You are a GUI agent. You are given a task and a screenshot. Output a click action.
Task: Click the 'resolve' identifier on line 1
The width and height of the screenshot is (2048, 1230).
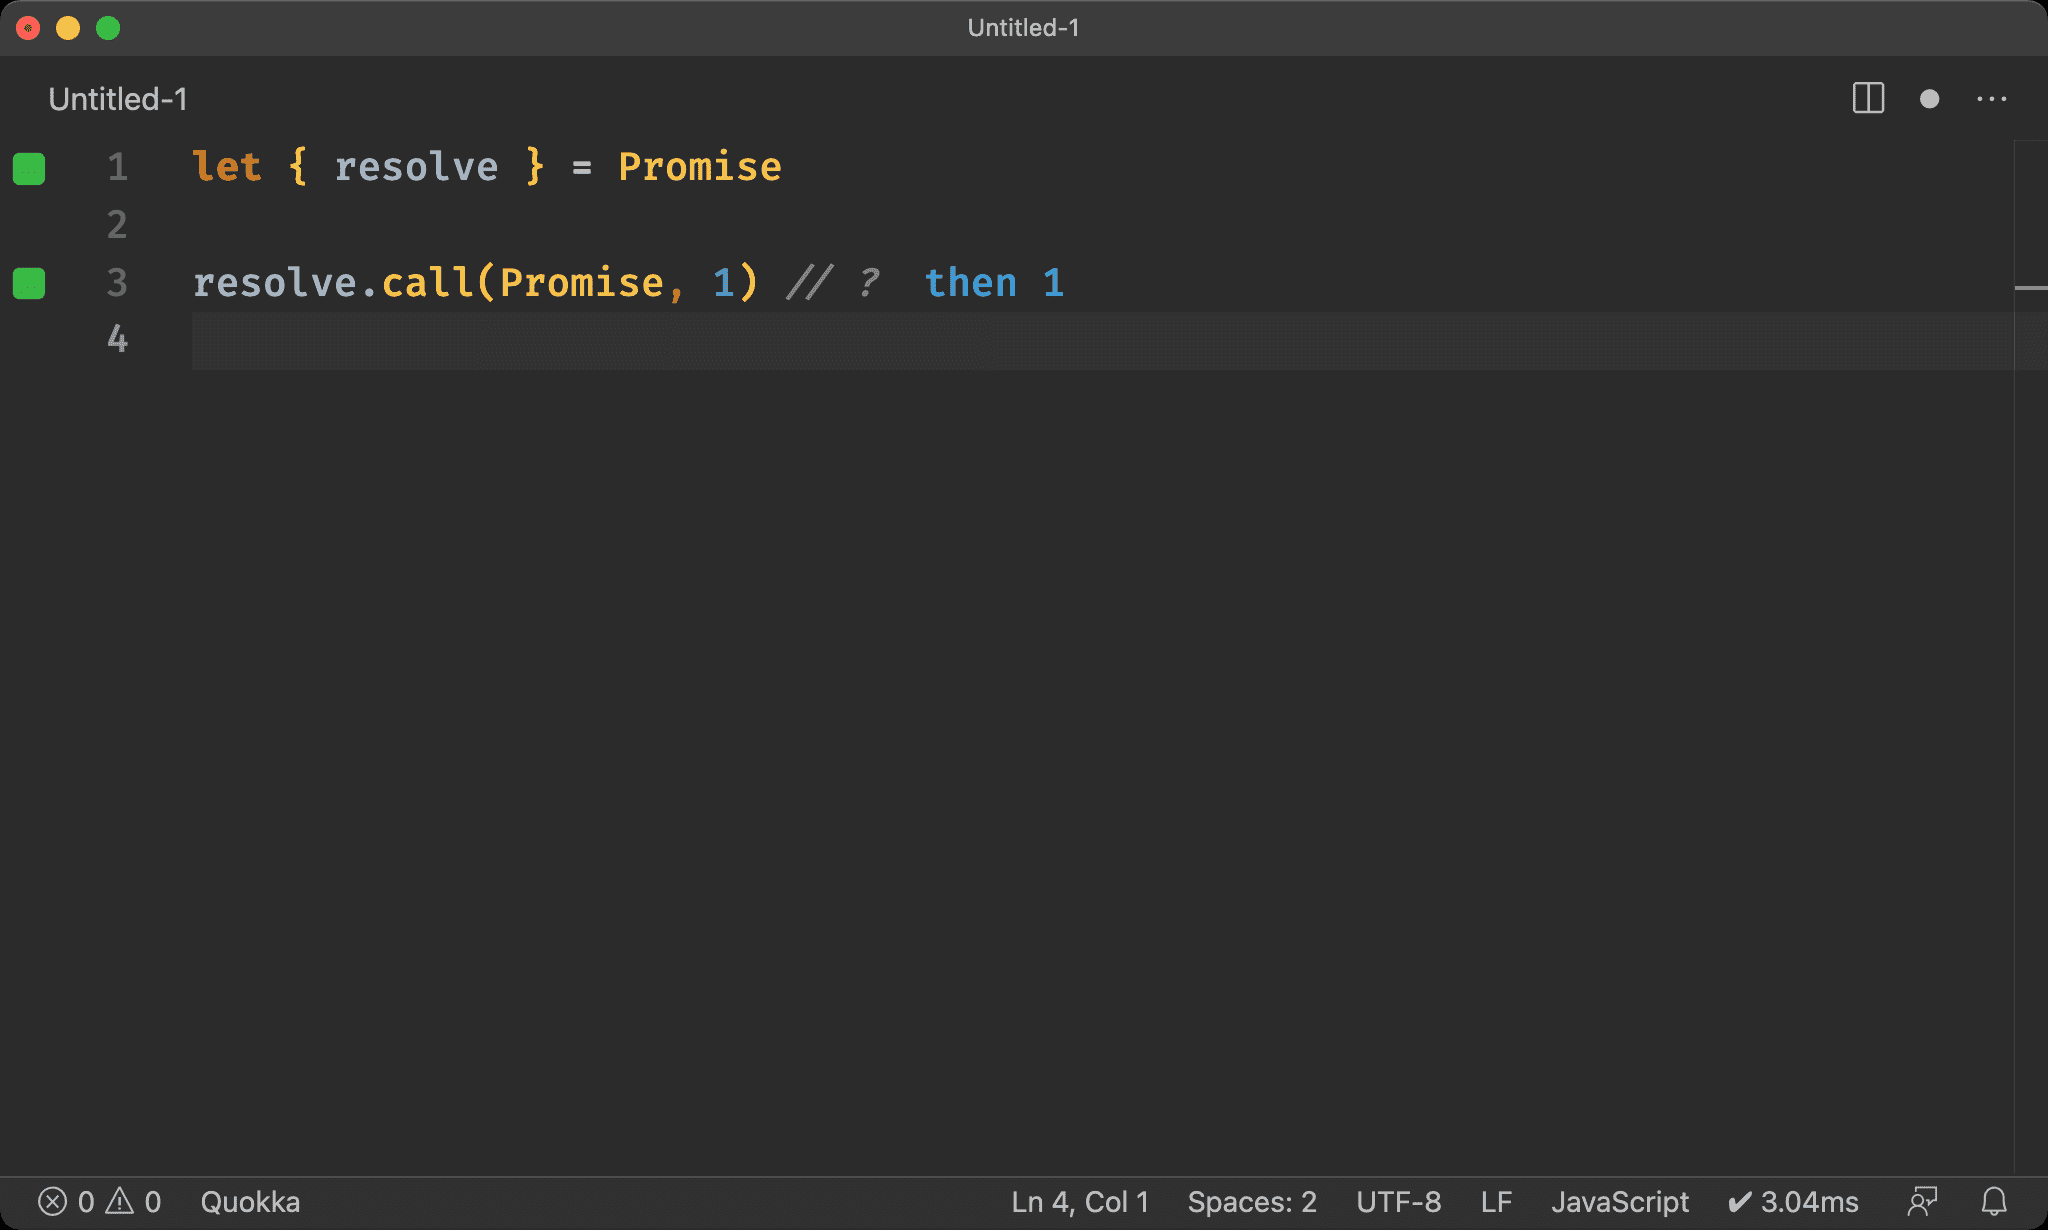point(416,167)
